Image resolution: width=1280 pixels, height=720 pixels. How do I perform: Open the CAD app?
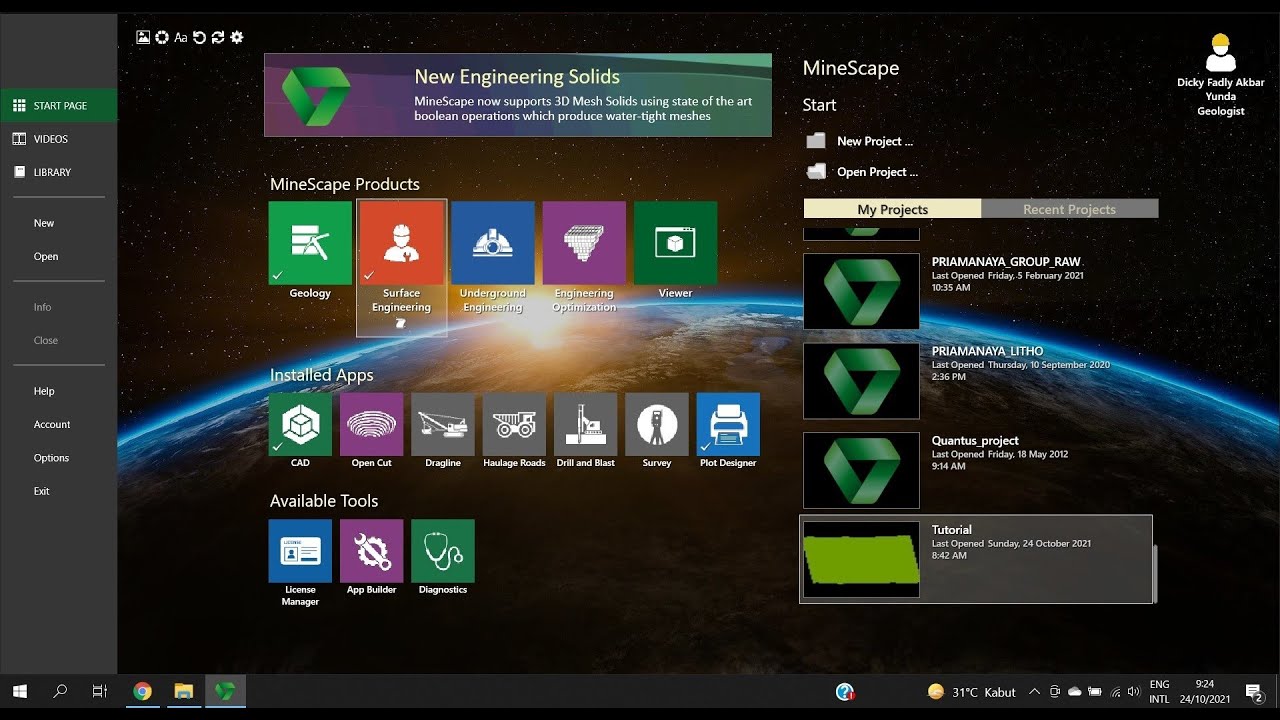click(x=300, y=424)
